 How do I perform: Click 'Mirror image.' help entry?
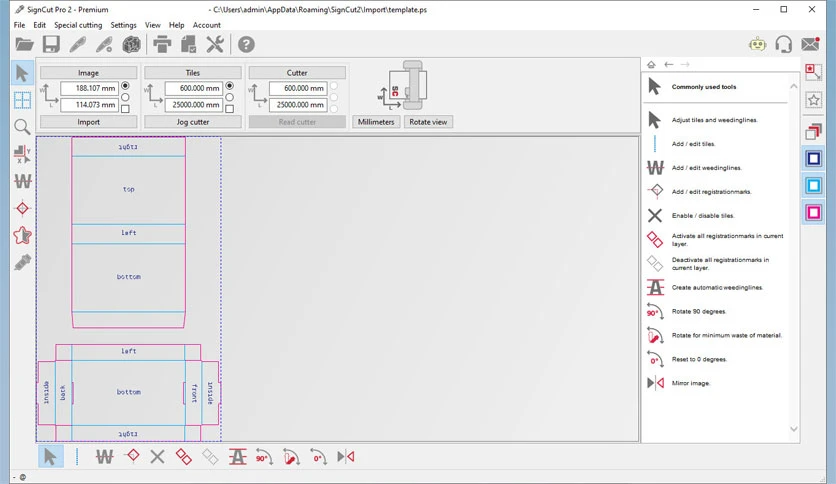pos(690,383)
